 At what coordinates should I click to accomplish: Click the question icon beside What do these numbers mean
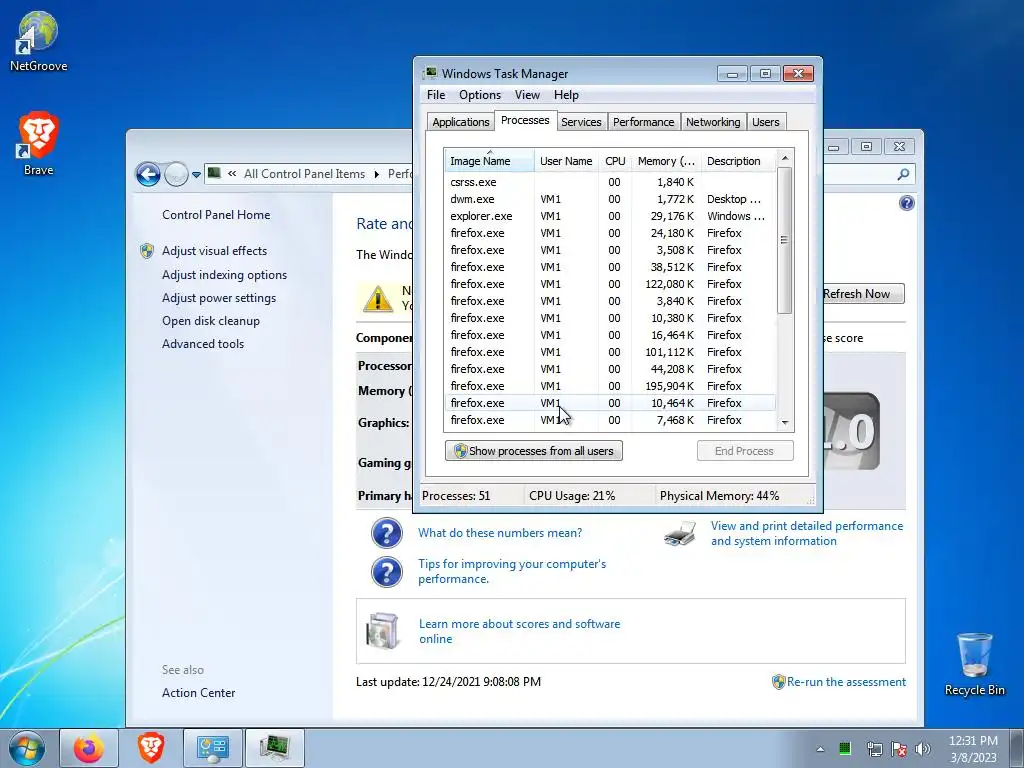point(387,533)
